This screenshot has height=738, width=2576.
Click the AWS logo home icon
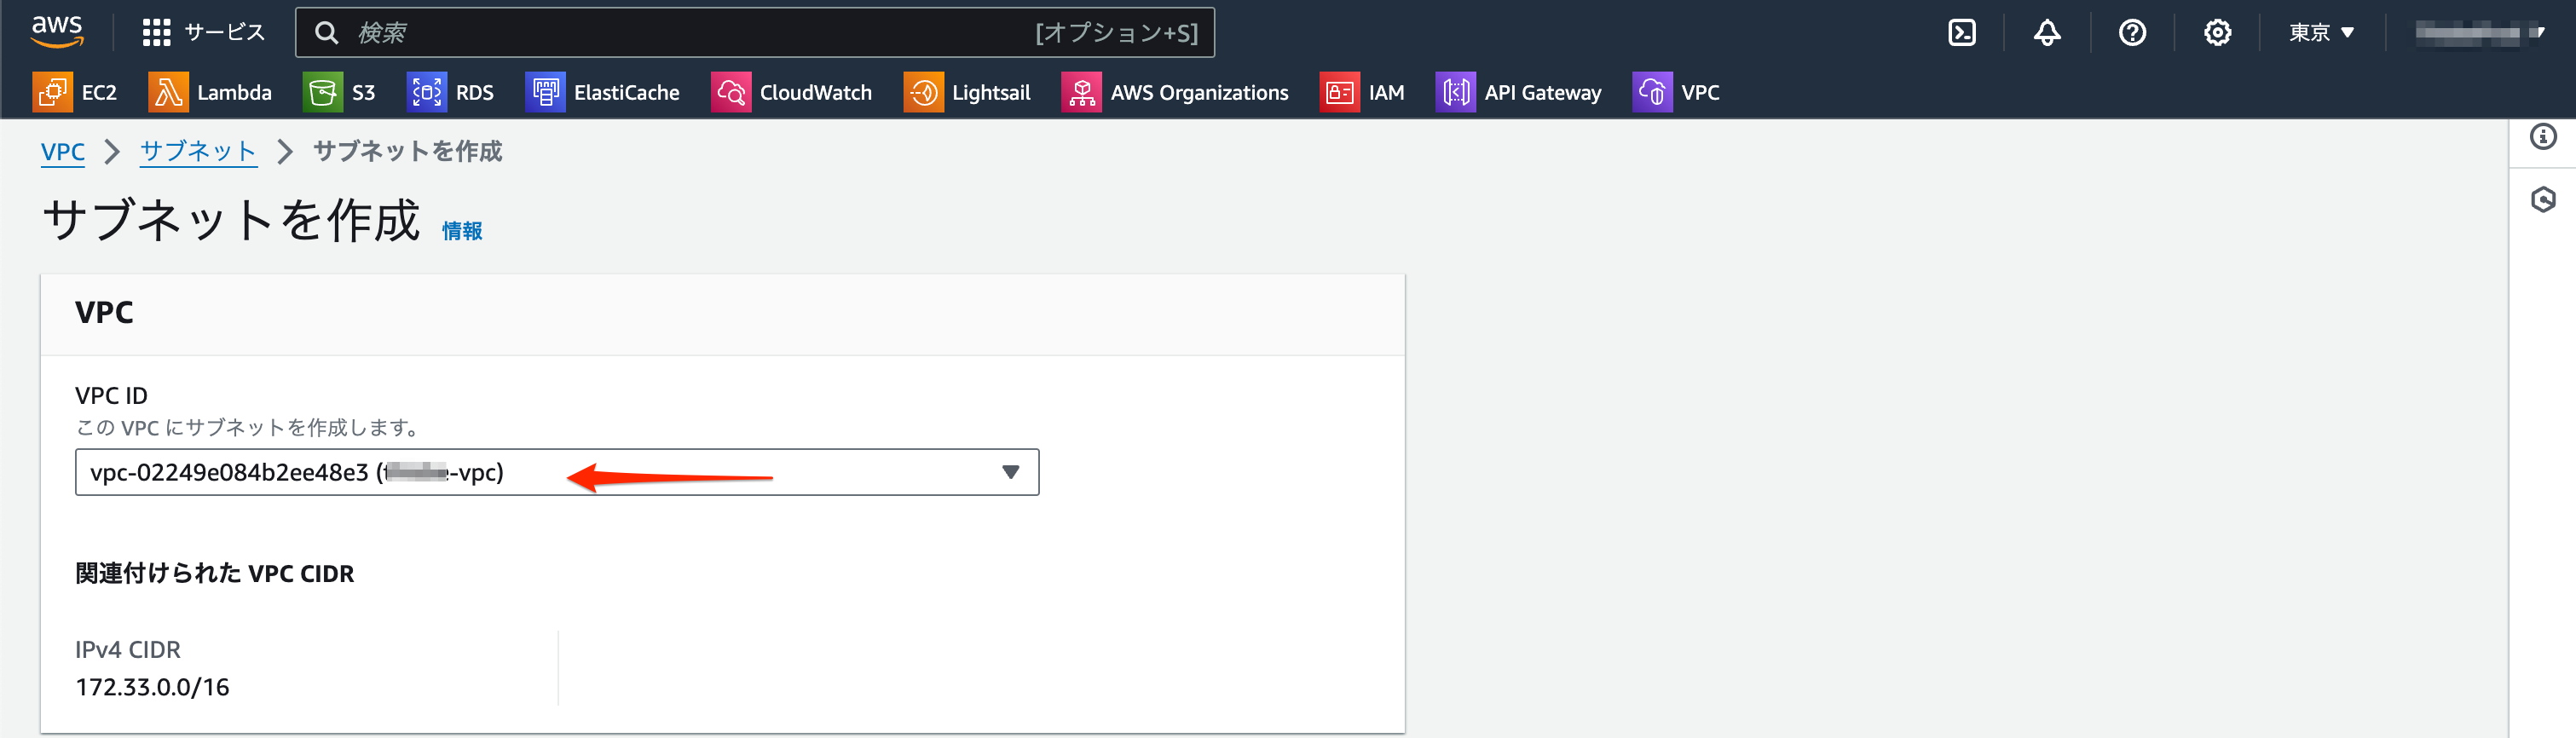coord(57,32)
